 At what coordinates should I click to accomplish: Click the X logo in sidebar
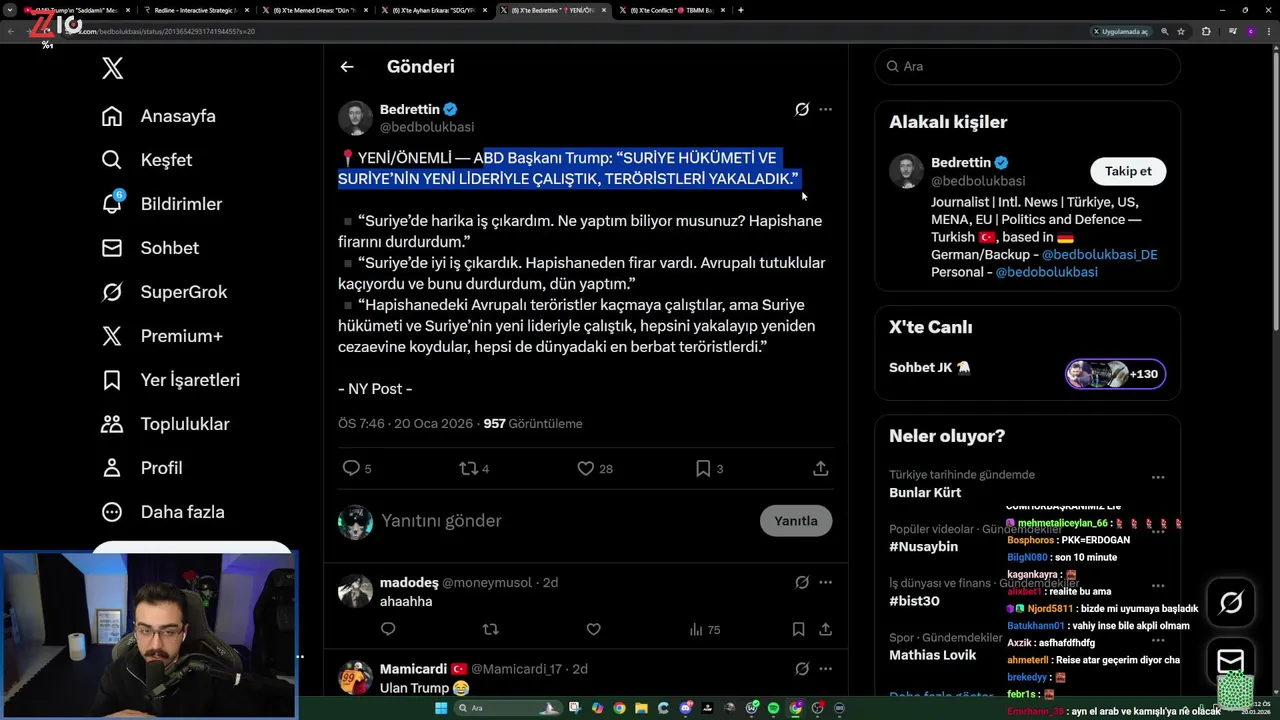pyautogui.click(x=112, y=68)
